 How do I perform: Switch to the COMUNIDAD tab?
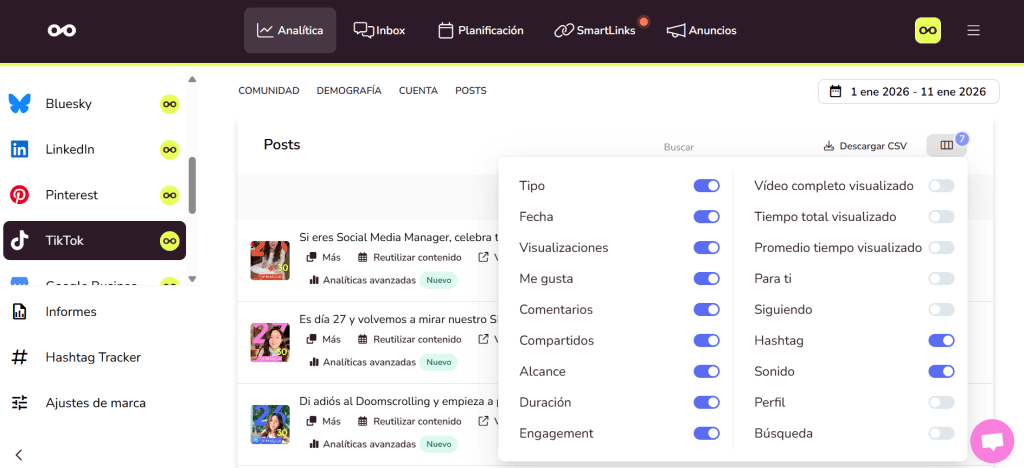pos(268,91)
